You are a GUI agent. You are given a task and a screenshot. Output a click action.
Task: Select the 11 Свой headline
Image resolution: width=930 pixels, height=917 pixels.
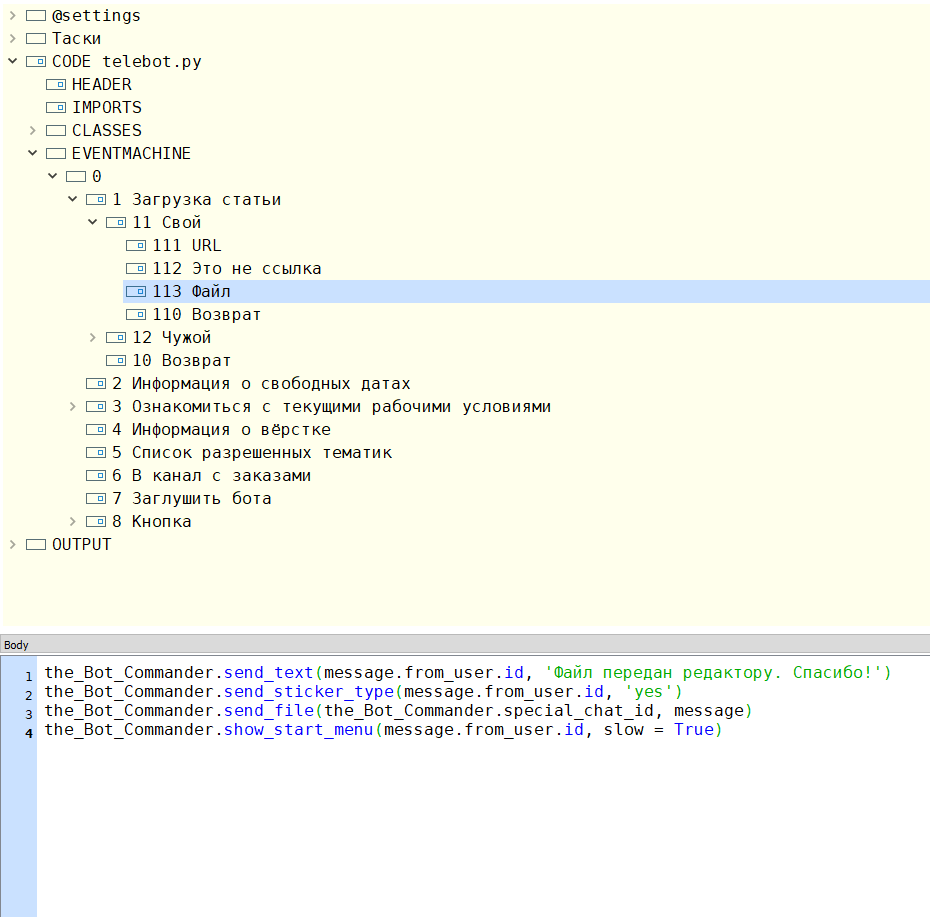[x=167, y=222]
